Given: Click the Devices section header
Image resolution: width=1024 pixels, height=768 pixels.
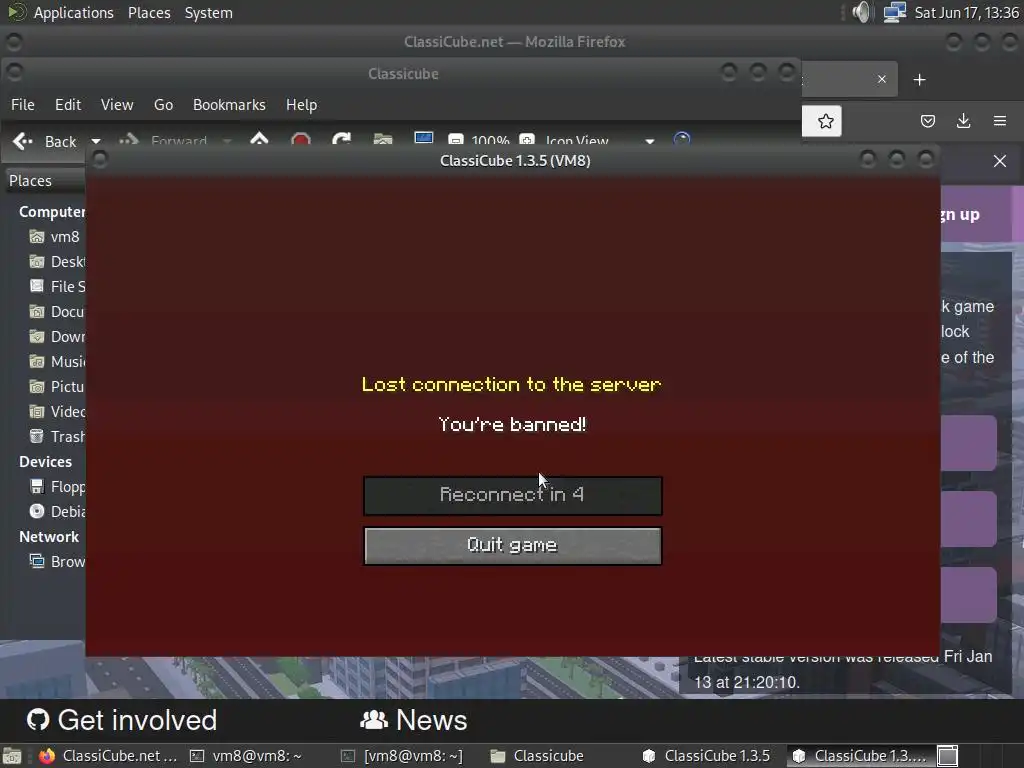Looking at the screenshot, I should 45,462.
